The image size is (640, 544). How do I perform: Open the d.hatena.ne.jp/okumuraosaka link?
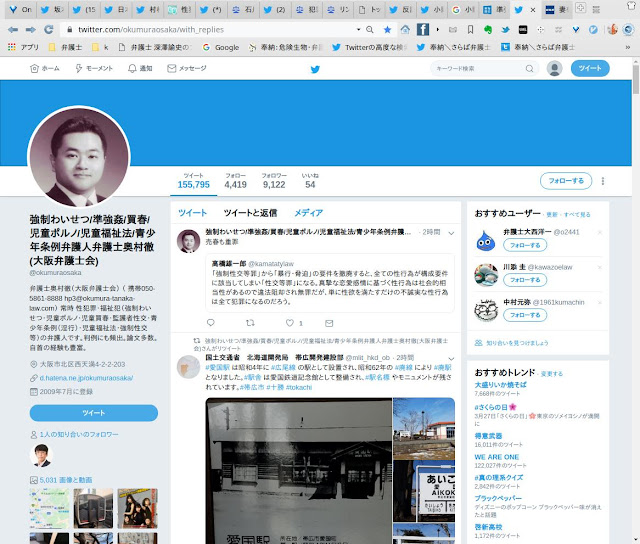86,378
